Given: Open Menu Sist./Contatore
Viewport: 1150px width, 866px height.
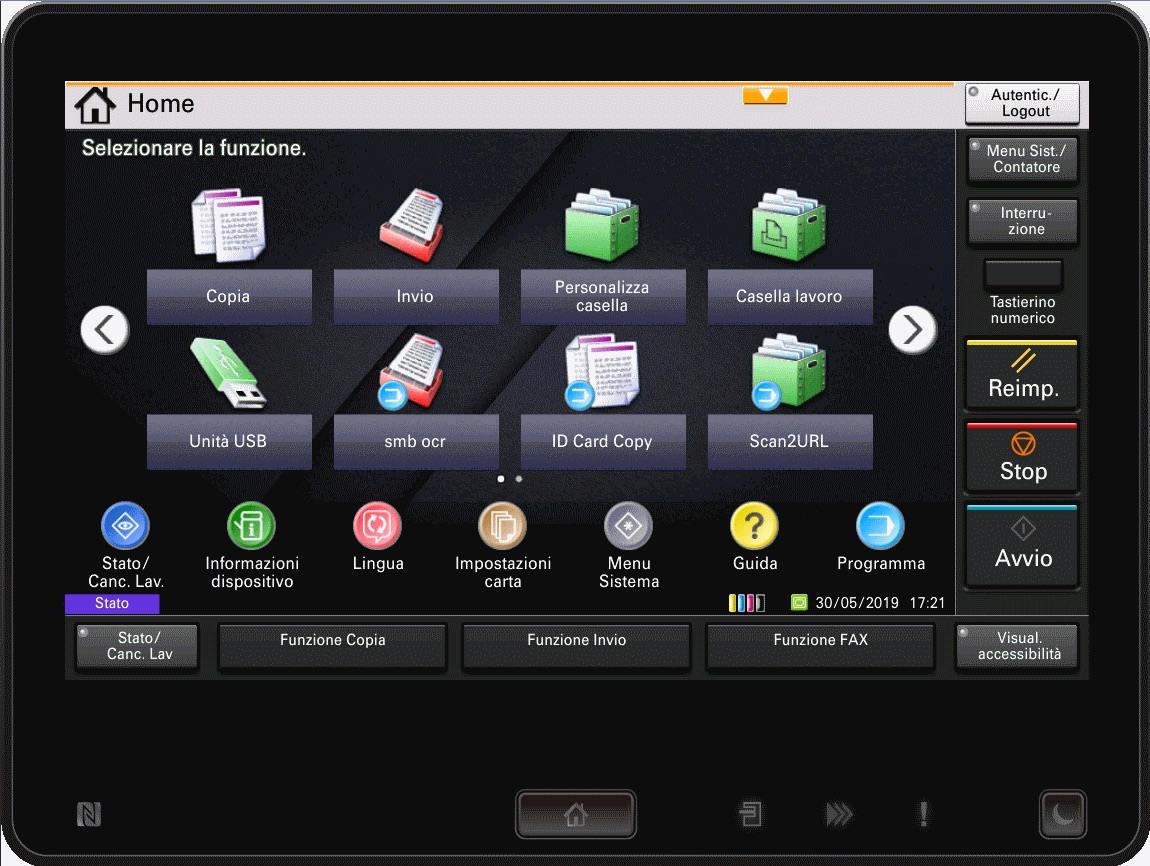Looking at the screenshot, I should coord(1023,159).
